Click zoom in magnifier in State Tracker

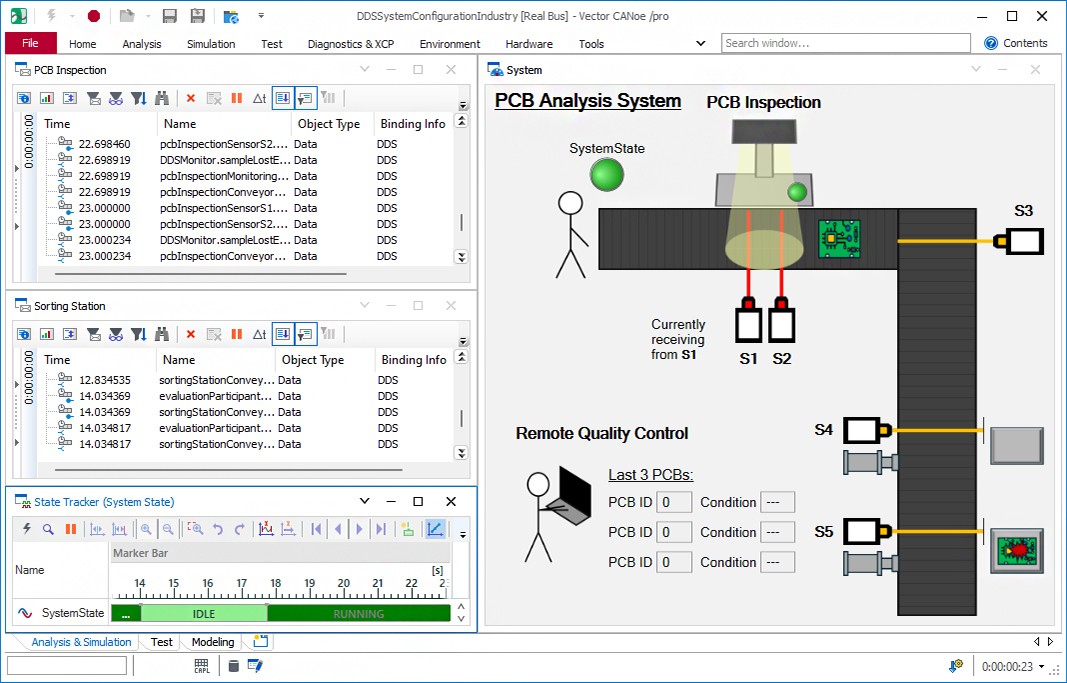146,530
